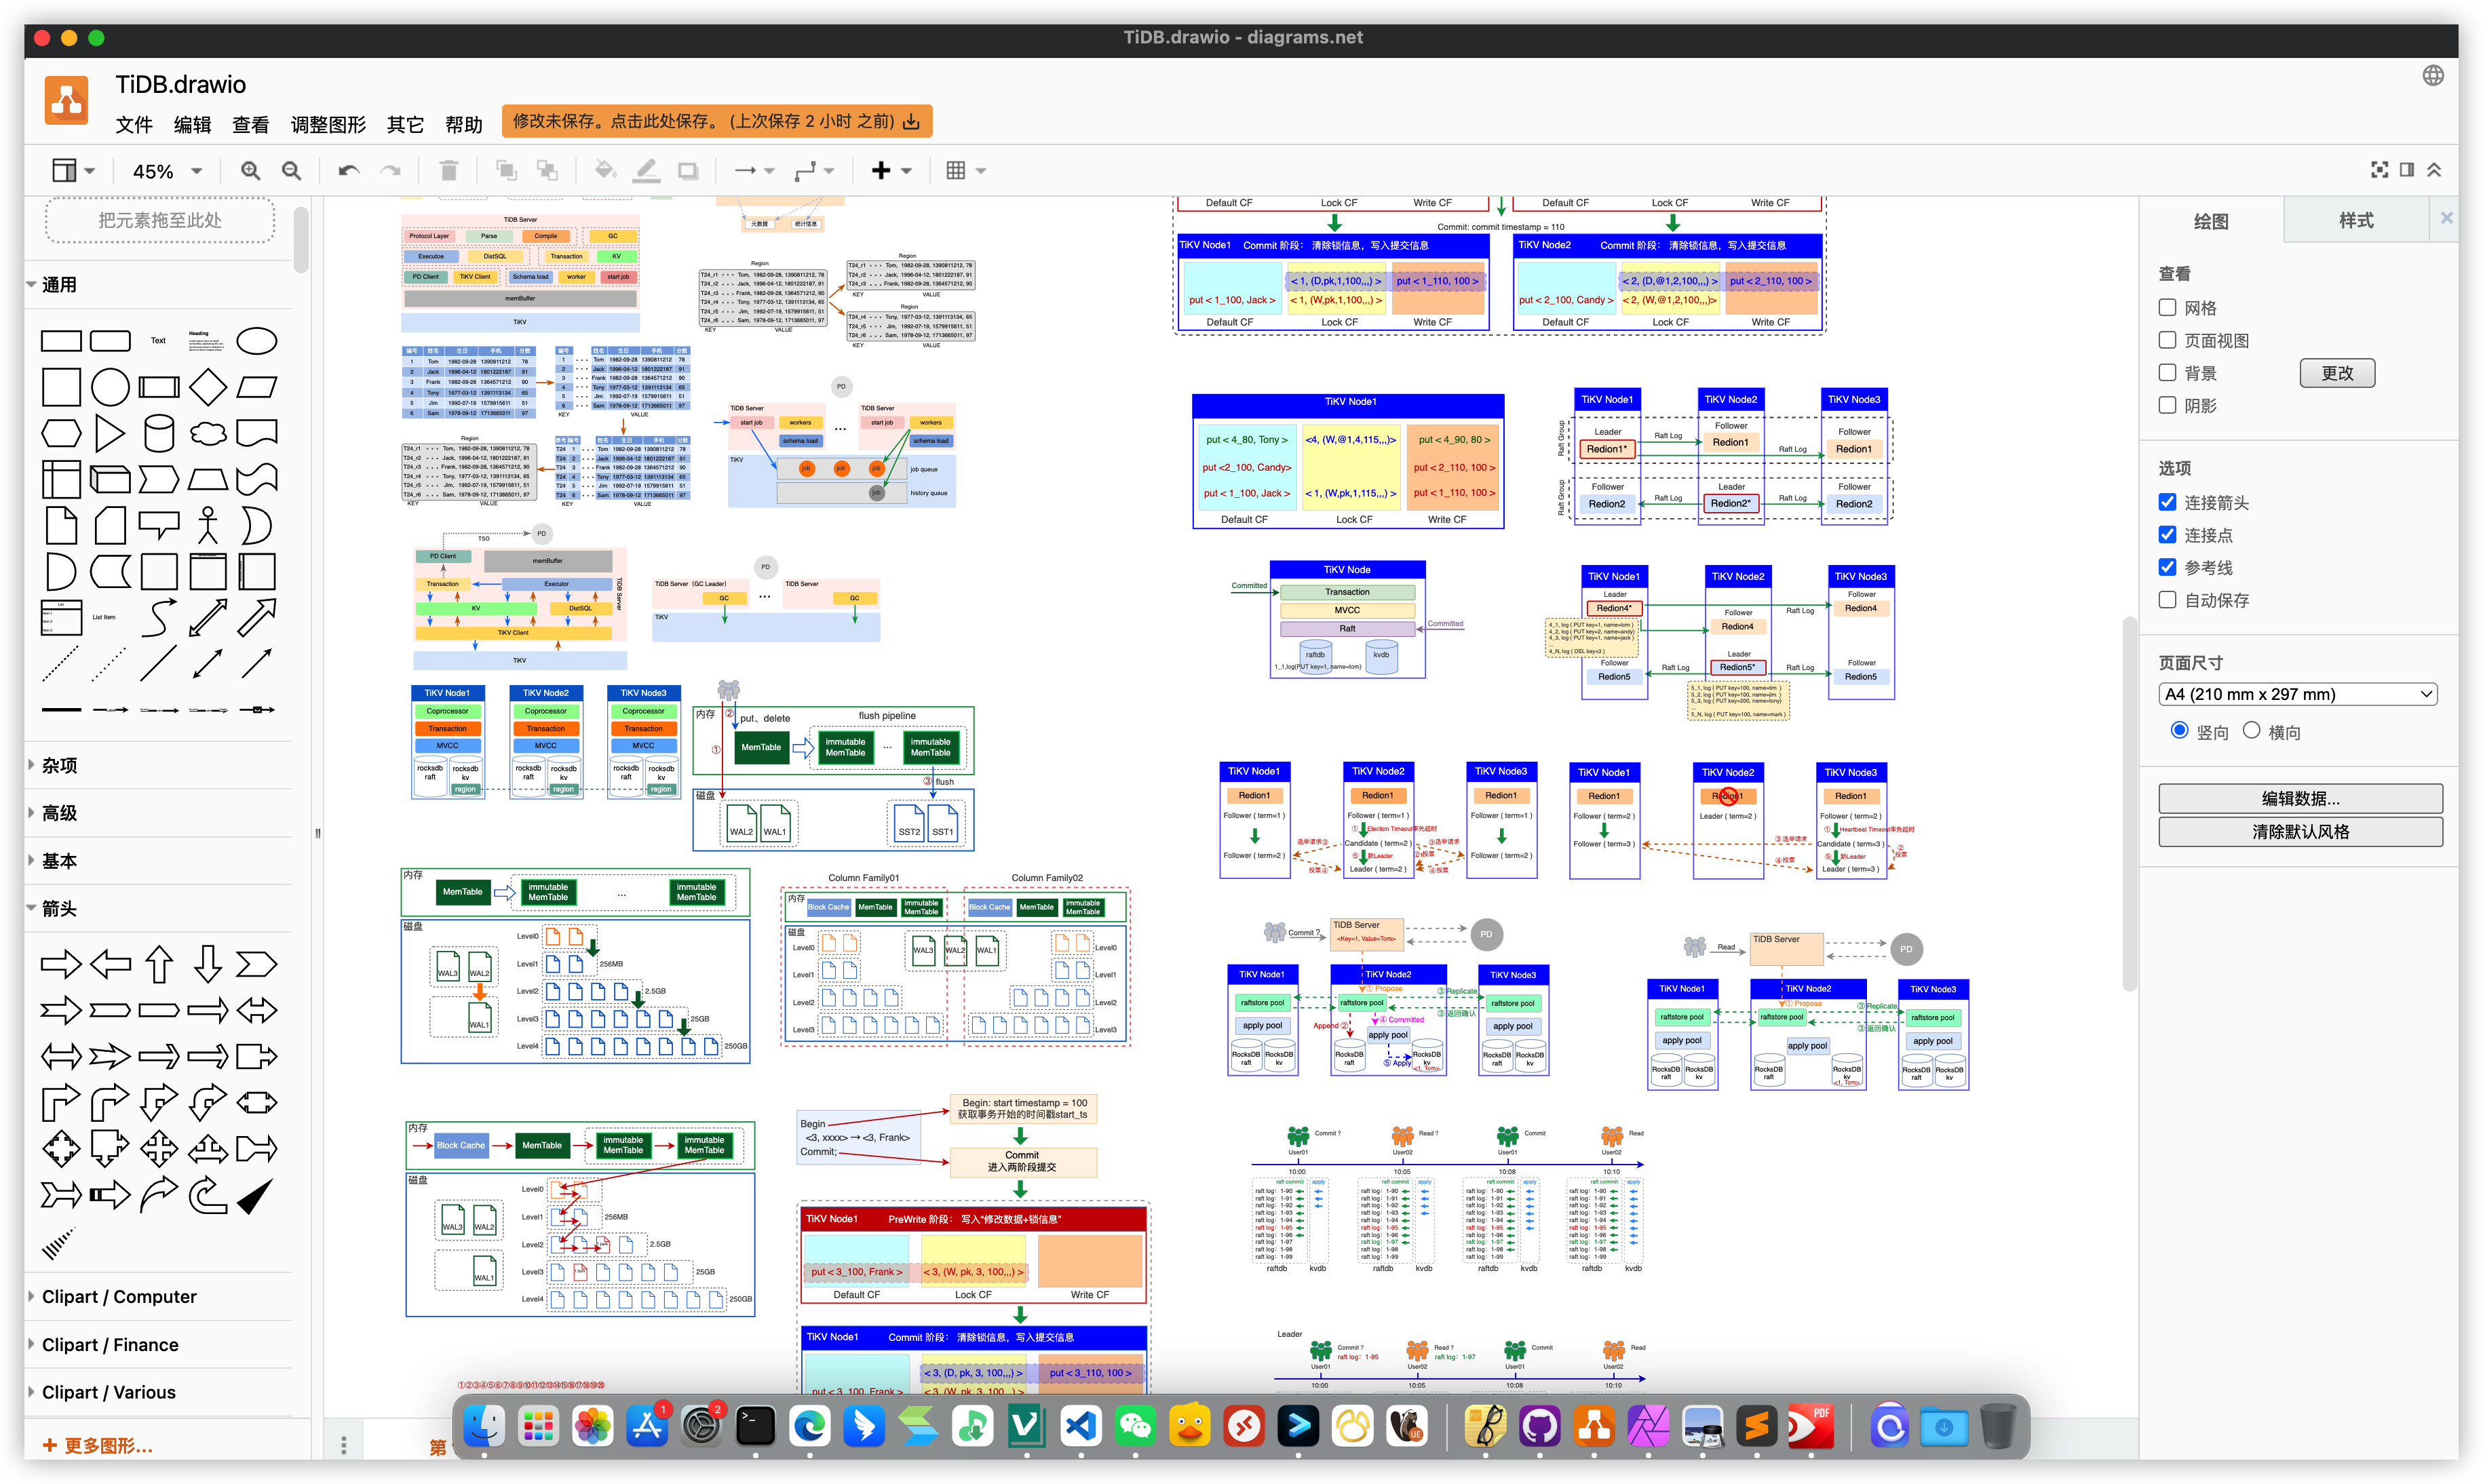The width and height of the screenshot is (2483, 1484).
Task: Click the shadow toolbar icon
Action: pyautogui.click(x=688, y=171)
